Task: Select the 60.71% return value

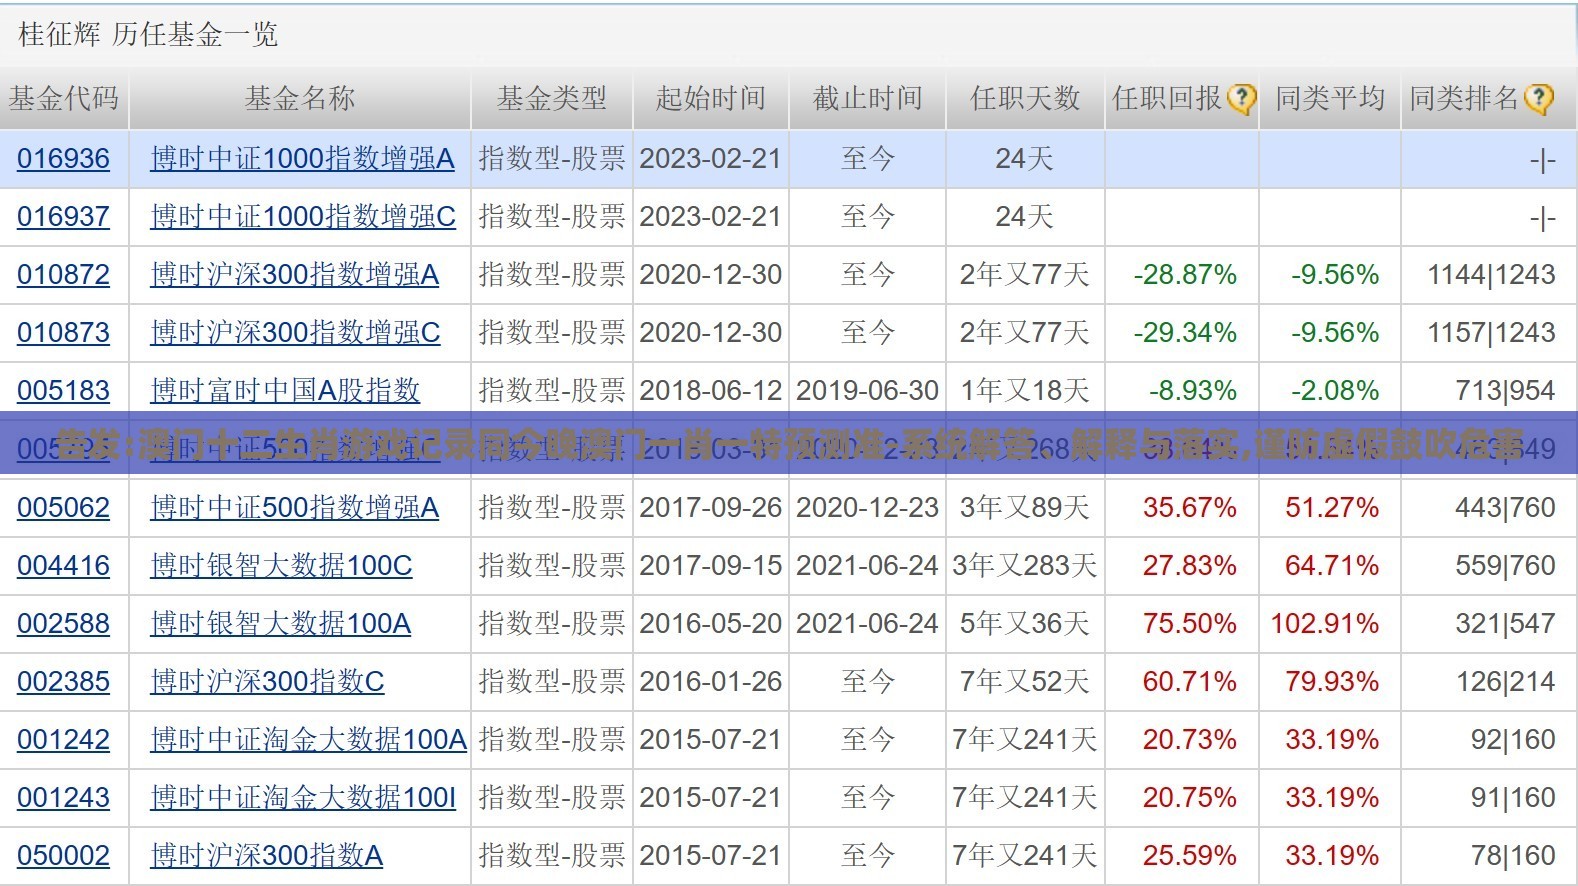Action: point(1190,682)
